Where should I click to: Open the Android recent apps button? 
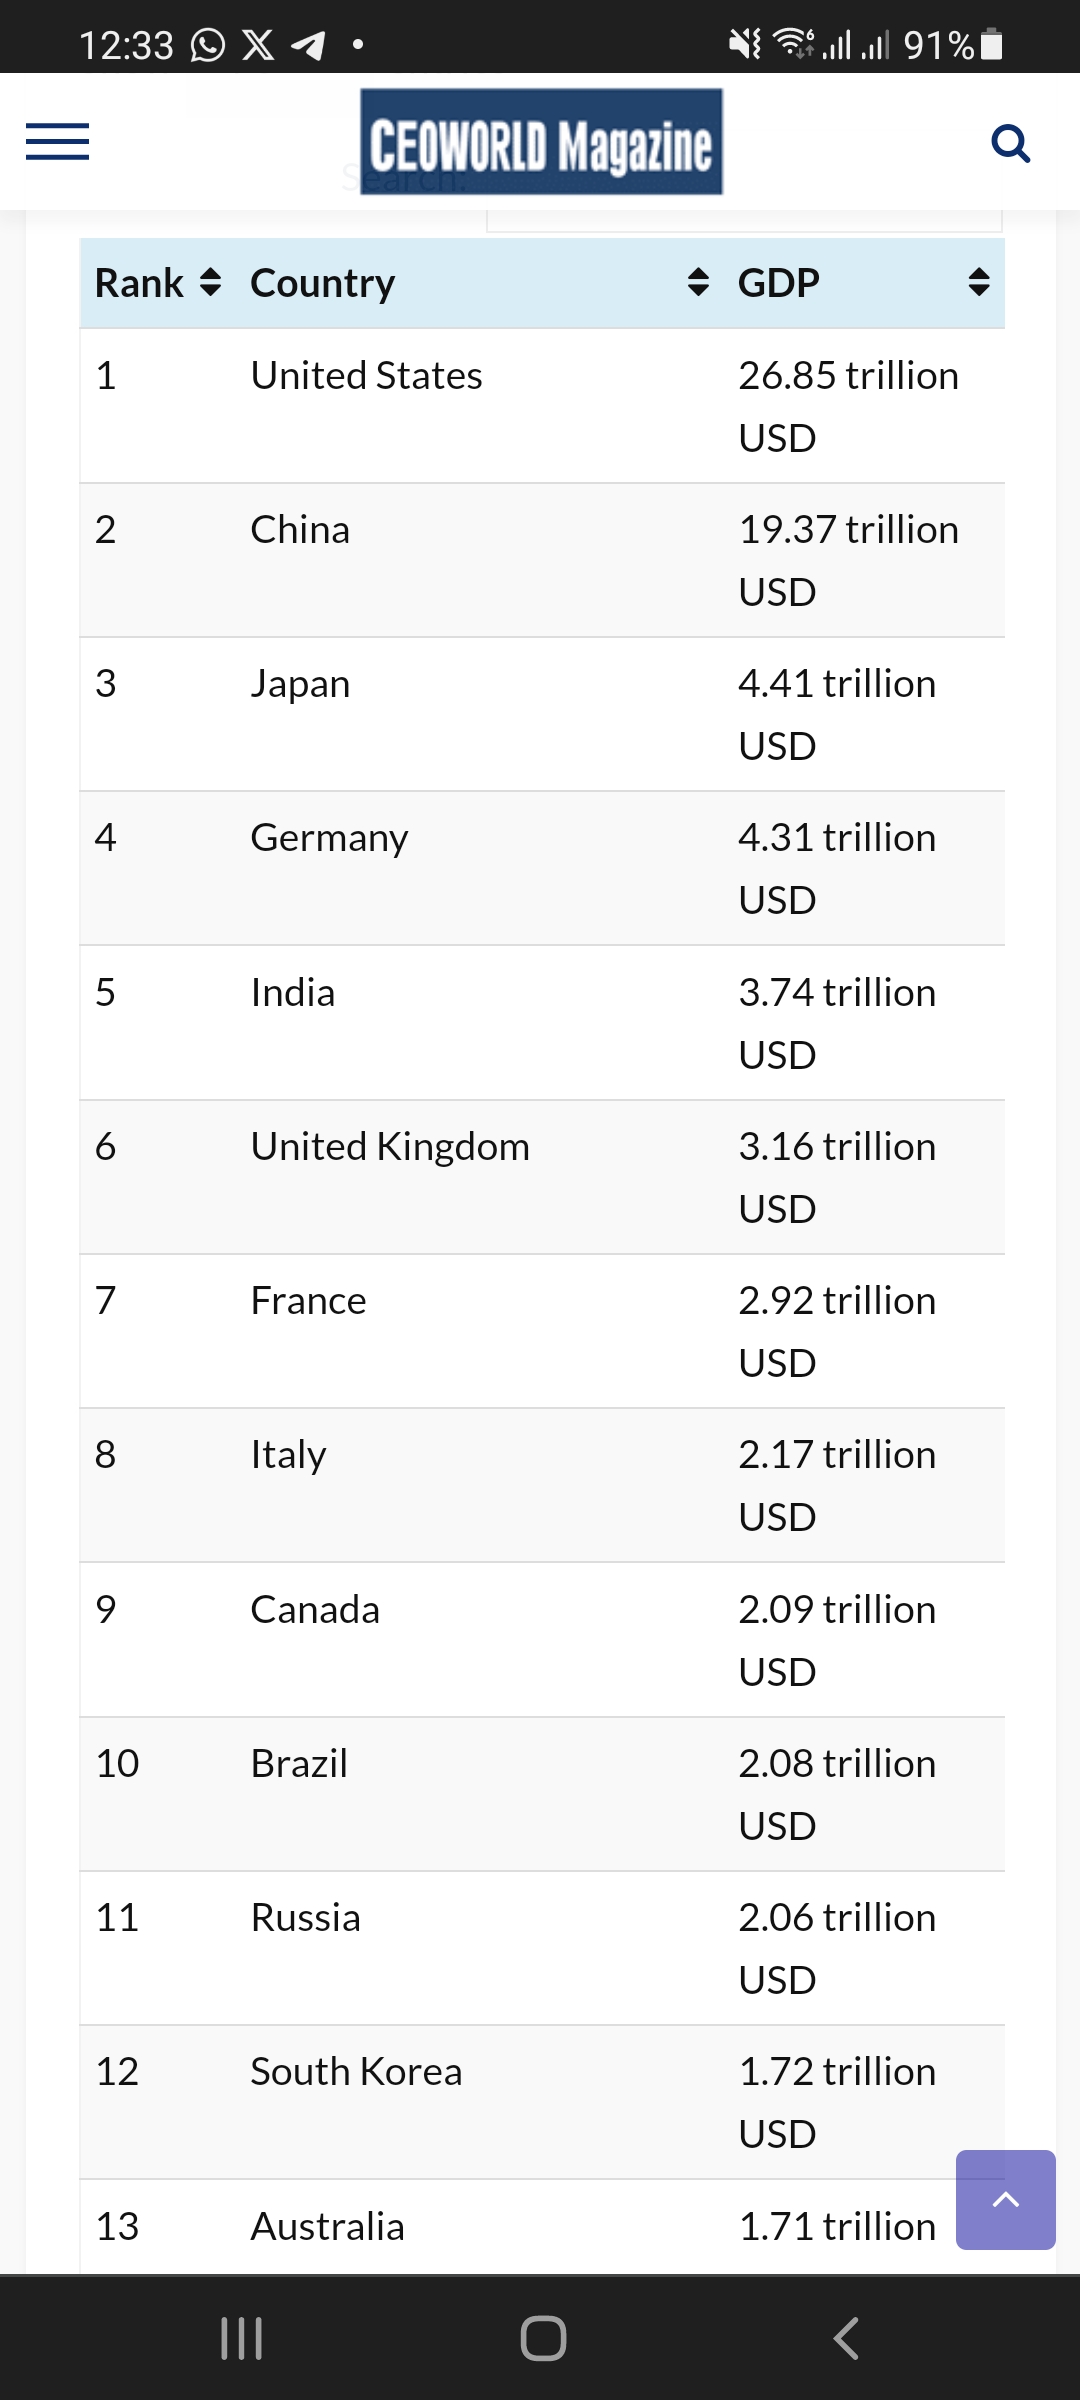(x=241, y=2338)
